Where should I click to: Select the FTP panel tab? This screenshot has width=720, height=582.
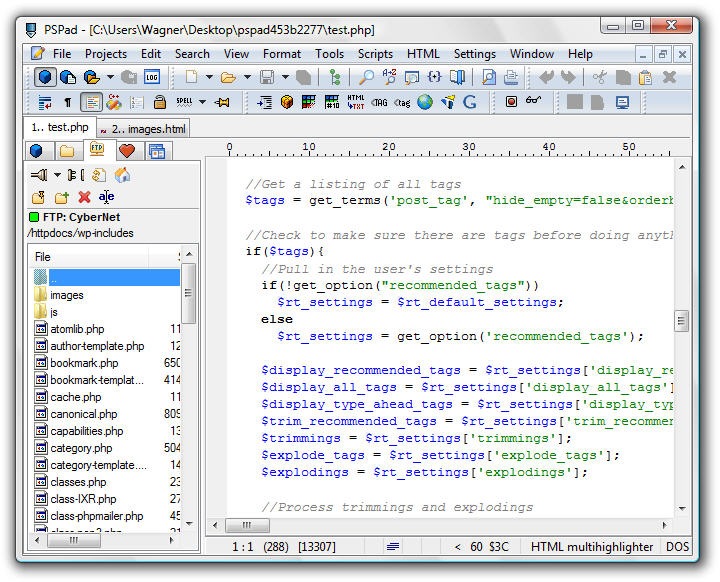pyautogui.click(x=97, y=150)
